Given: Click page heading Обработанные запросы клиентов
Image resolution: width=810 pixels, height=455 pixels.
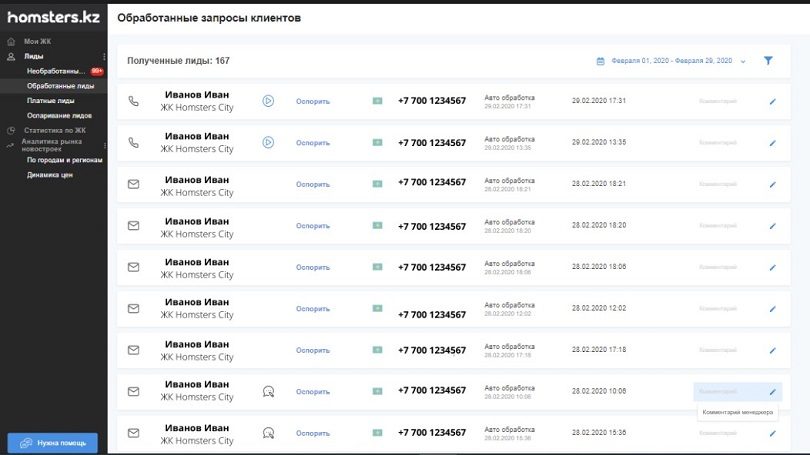Looking at the screenshot, I should (x=209, y=18).
